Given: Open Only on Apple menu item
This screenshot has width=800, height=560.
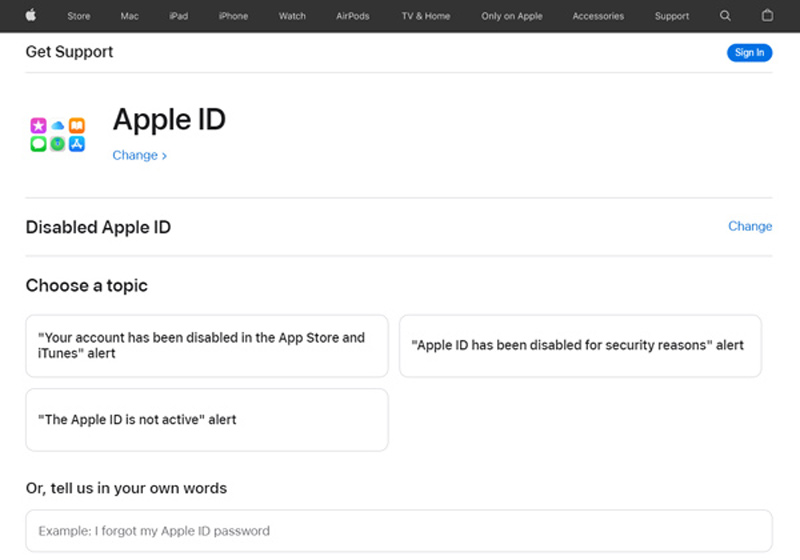Looking at the screenshot, I should click(x=512, y=16).
